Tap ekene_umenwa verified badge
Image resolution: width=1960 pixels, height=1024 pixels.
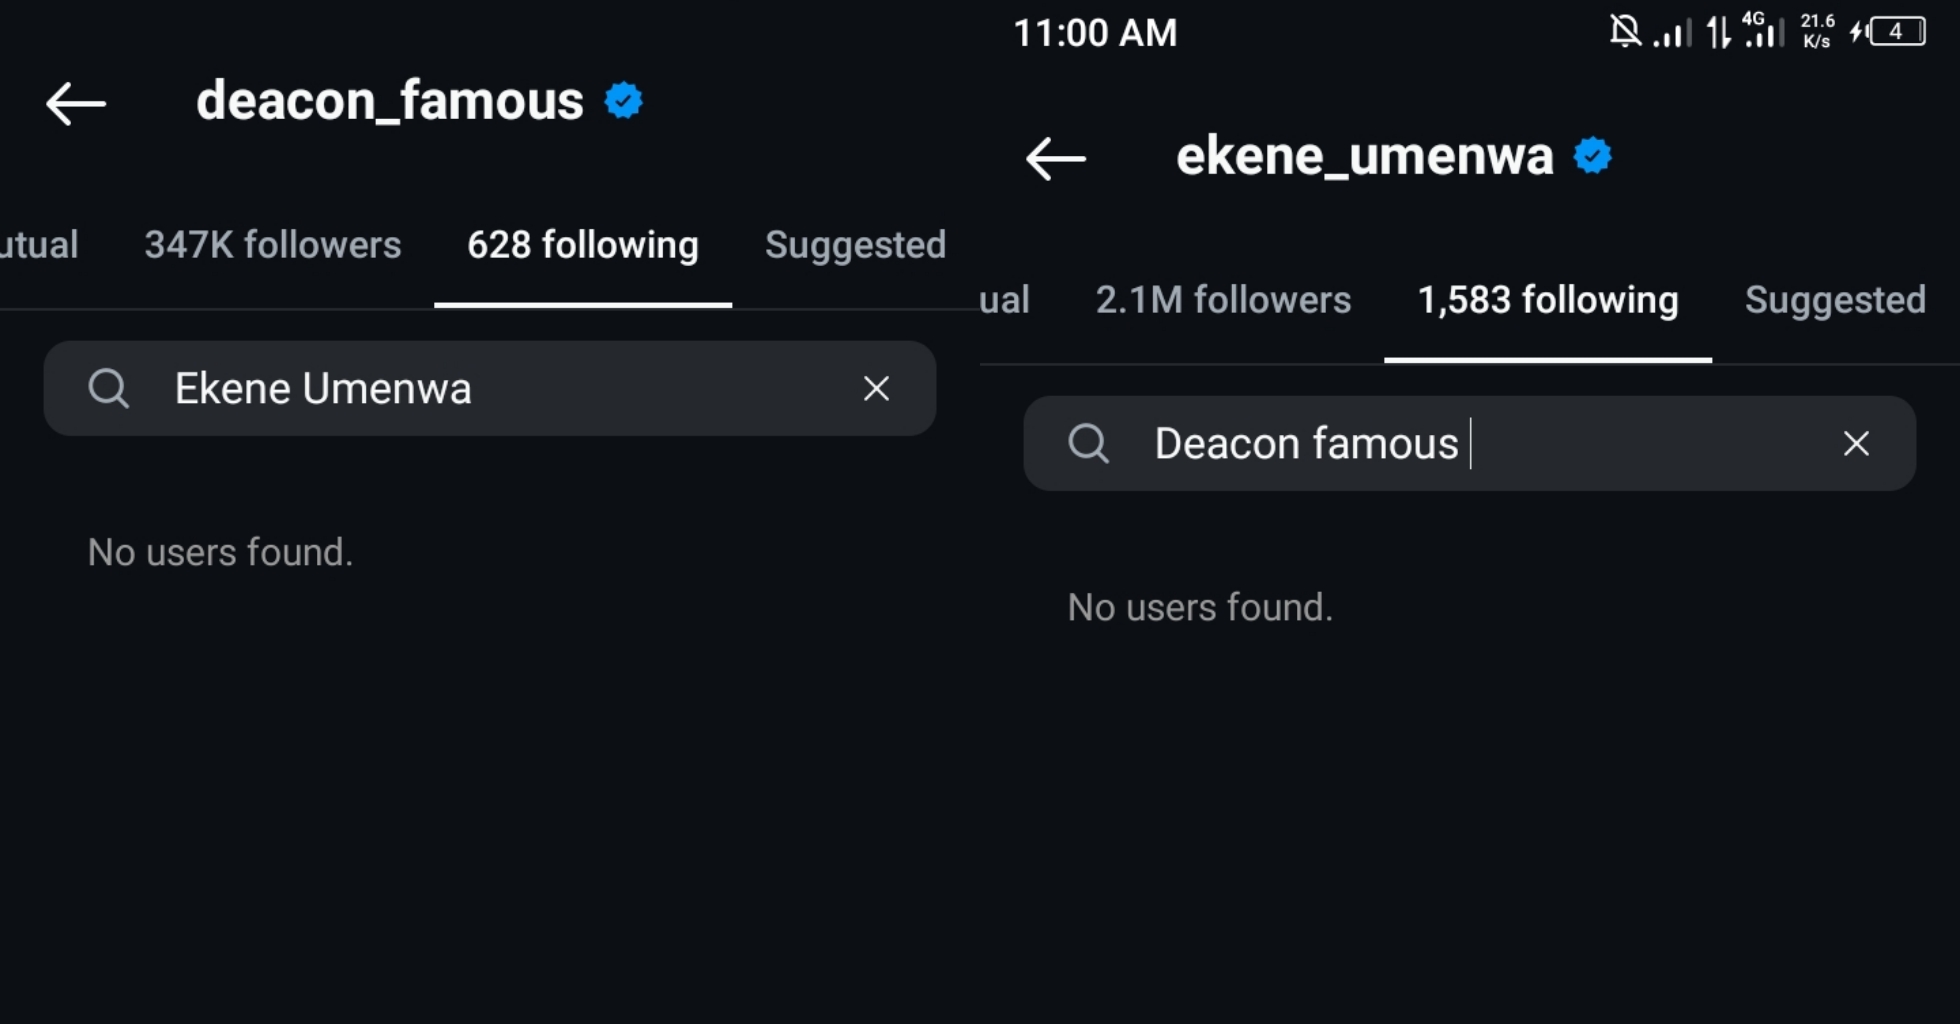1593,156
